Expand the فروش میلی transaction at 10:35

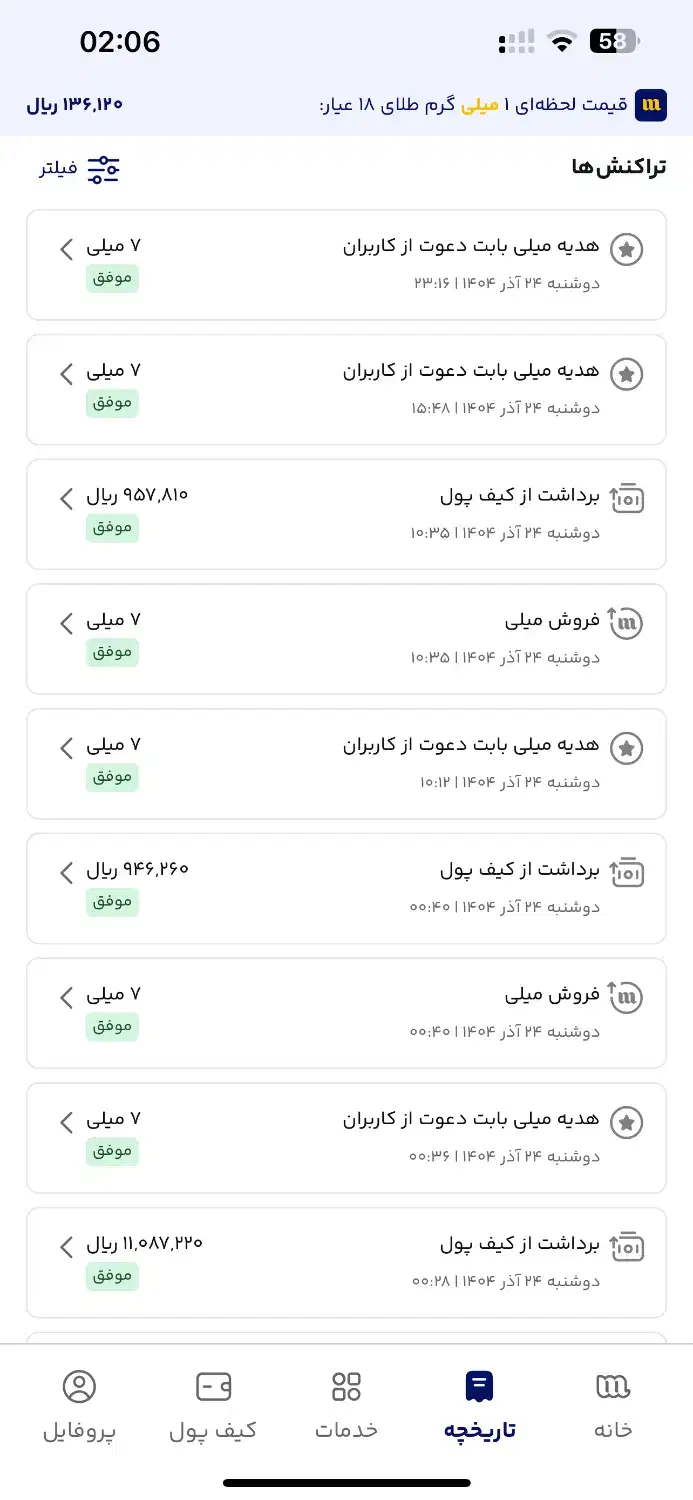pyautogui.click(x=65, y=623)
